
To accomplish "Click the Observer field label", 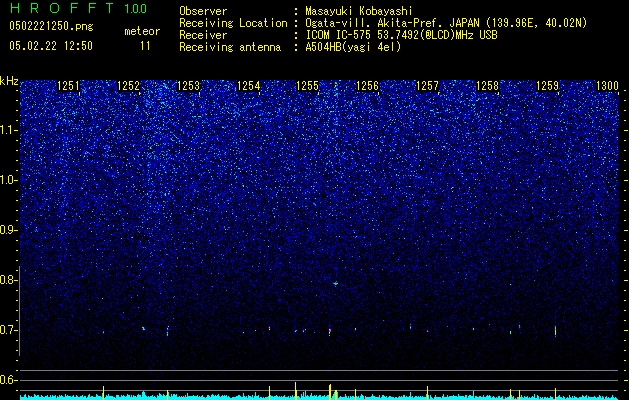I will tap(203, 11).
